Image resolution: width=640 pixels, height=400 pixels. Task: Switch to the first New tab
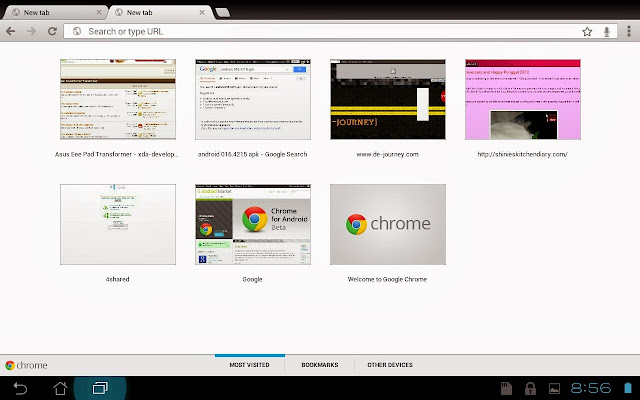(55, 13)
